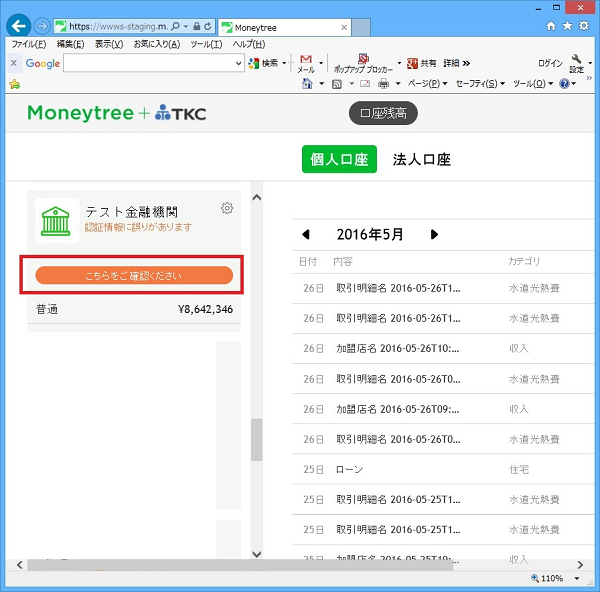Click the orange こちらをご確認ください button
600x592 pixels.
(x=134, y=276)
